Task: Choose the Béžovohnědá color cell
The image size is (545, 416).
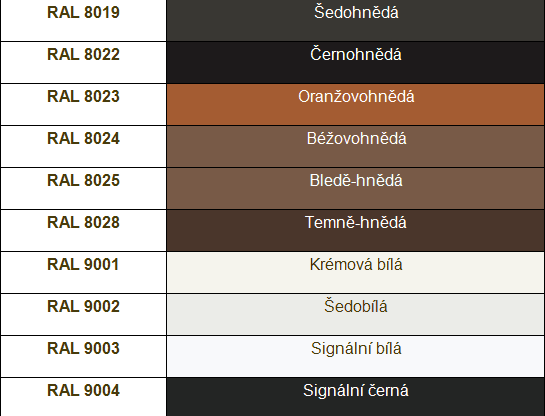Action: (355, 147)
